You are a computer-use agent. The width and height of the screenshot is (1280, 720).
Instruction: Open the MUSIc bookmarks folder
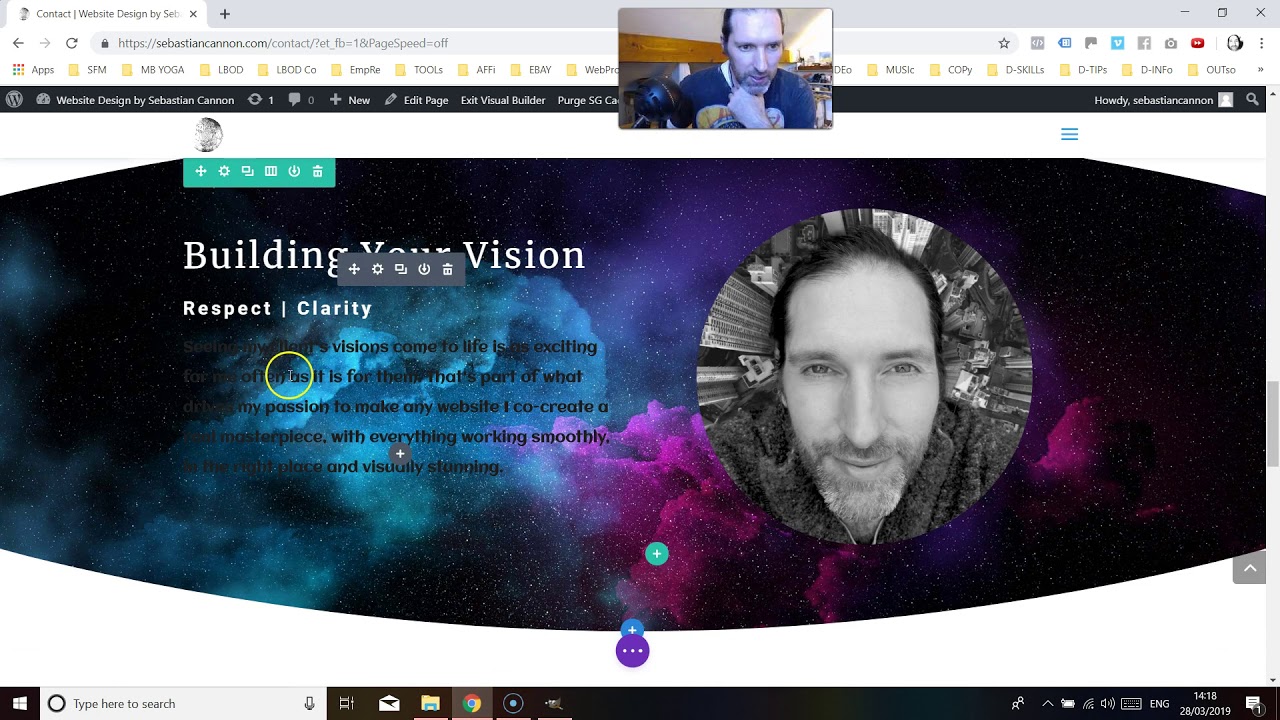pos(890,70)
